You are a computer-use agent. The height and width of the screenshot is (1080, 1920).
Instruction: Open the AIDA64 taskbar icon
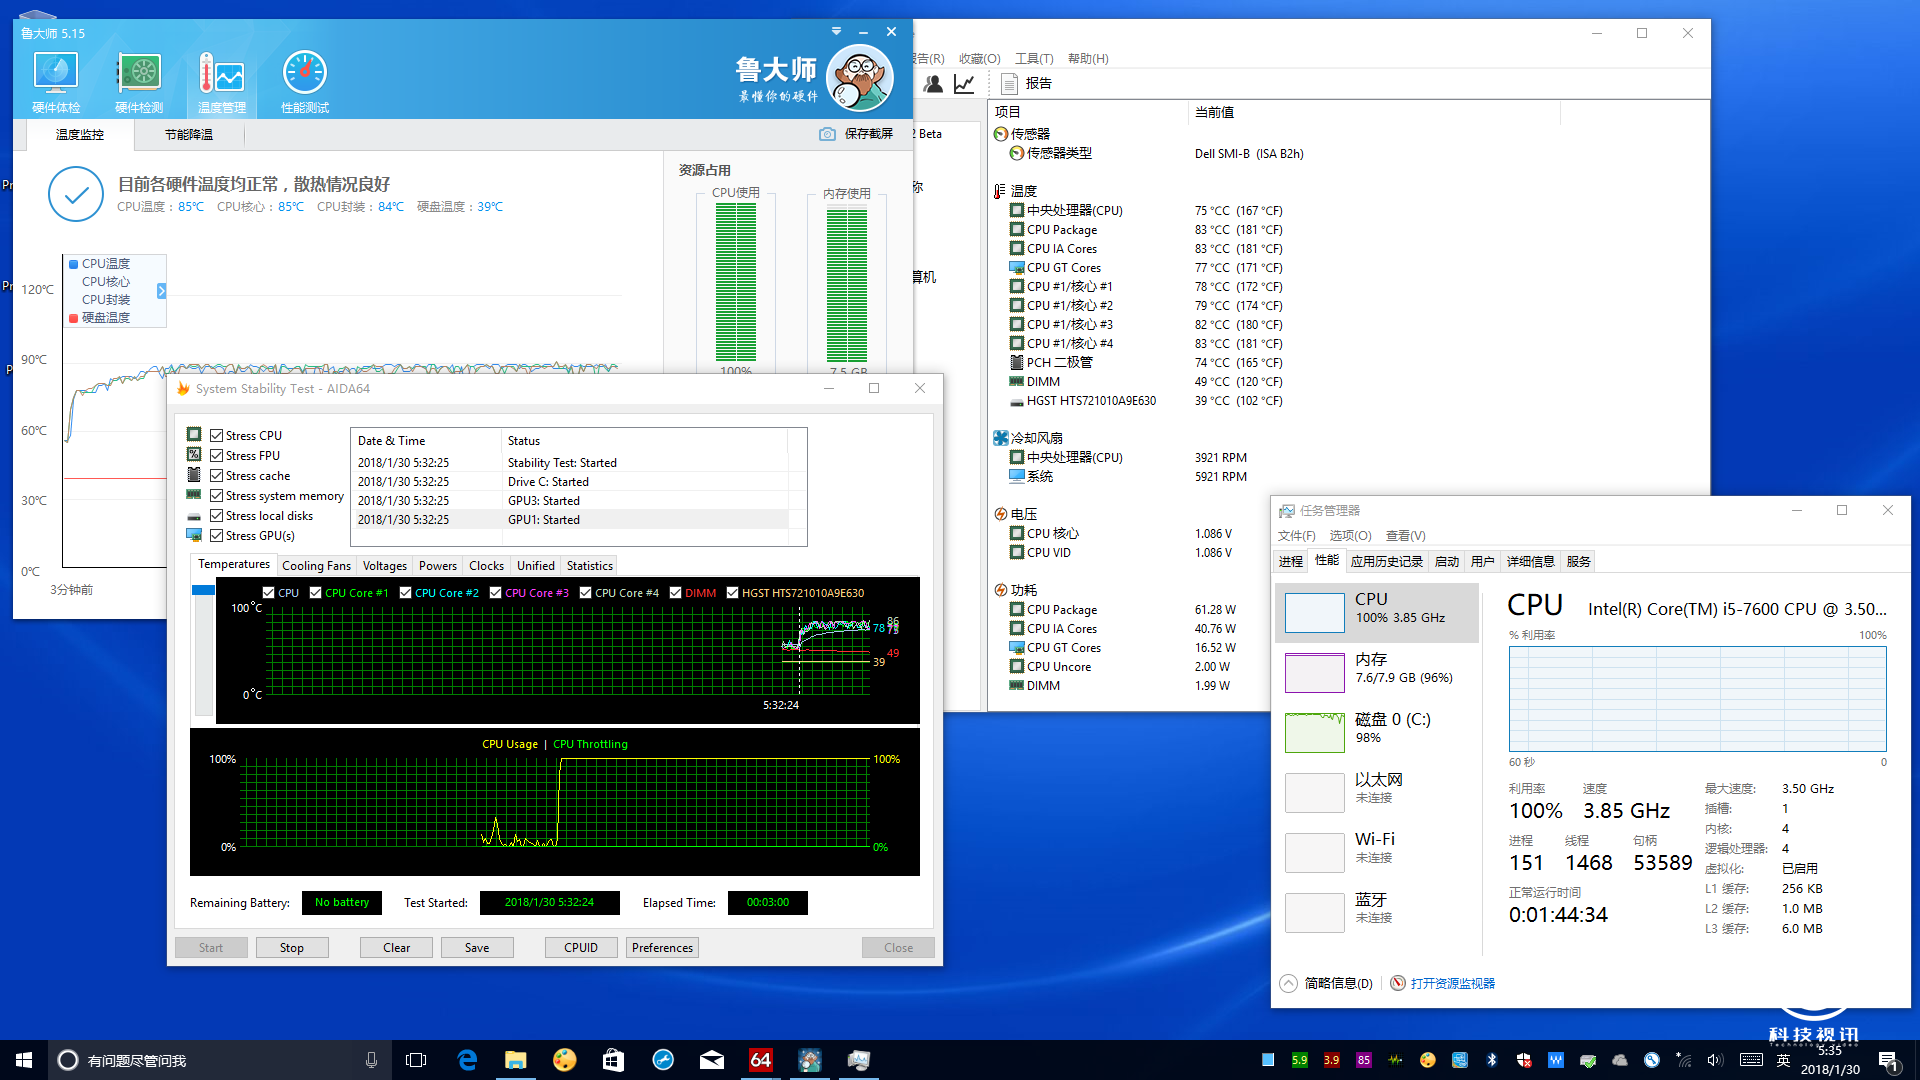coord(761,1060)
